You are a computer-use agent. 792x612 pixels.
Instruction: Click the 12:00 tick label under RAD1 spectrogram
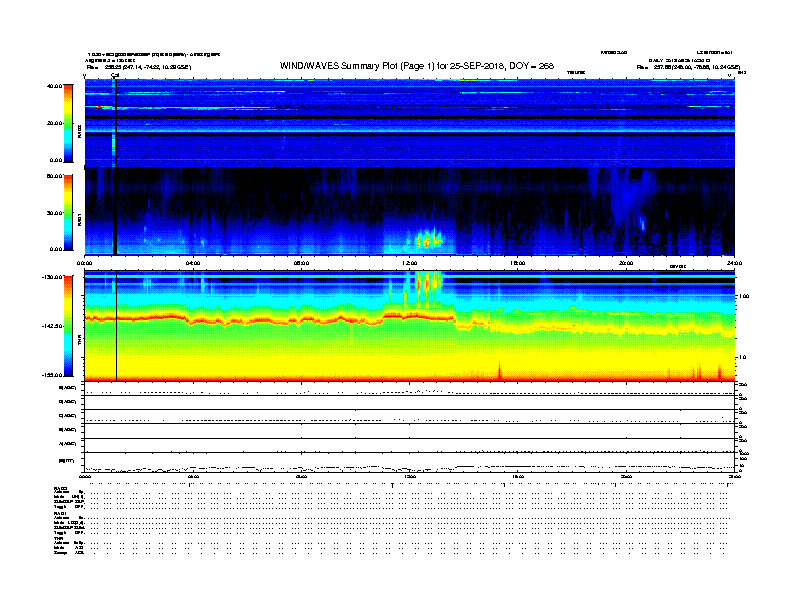tap(410, 263)
